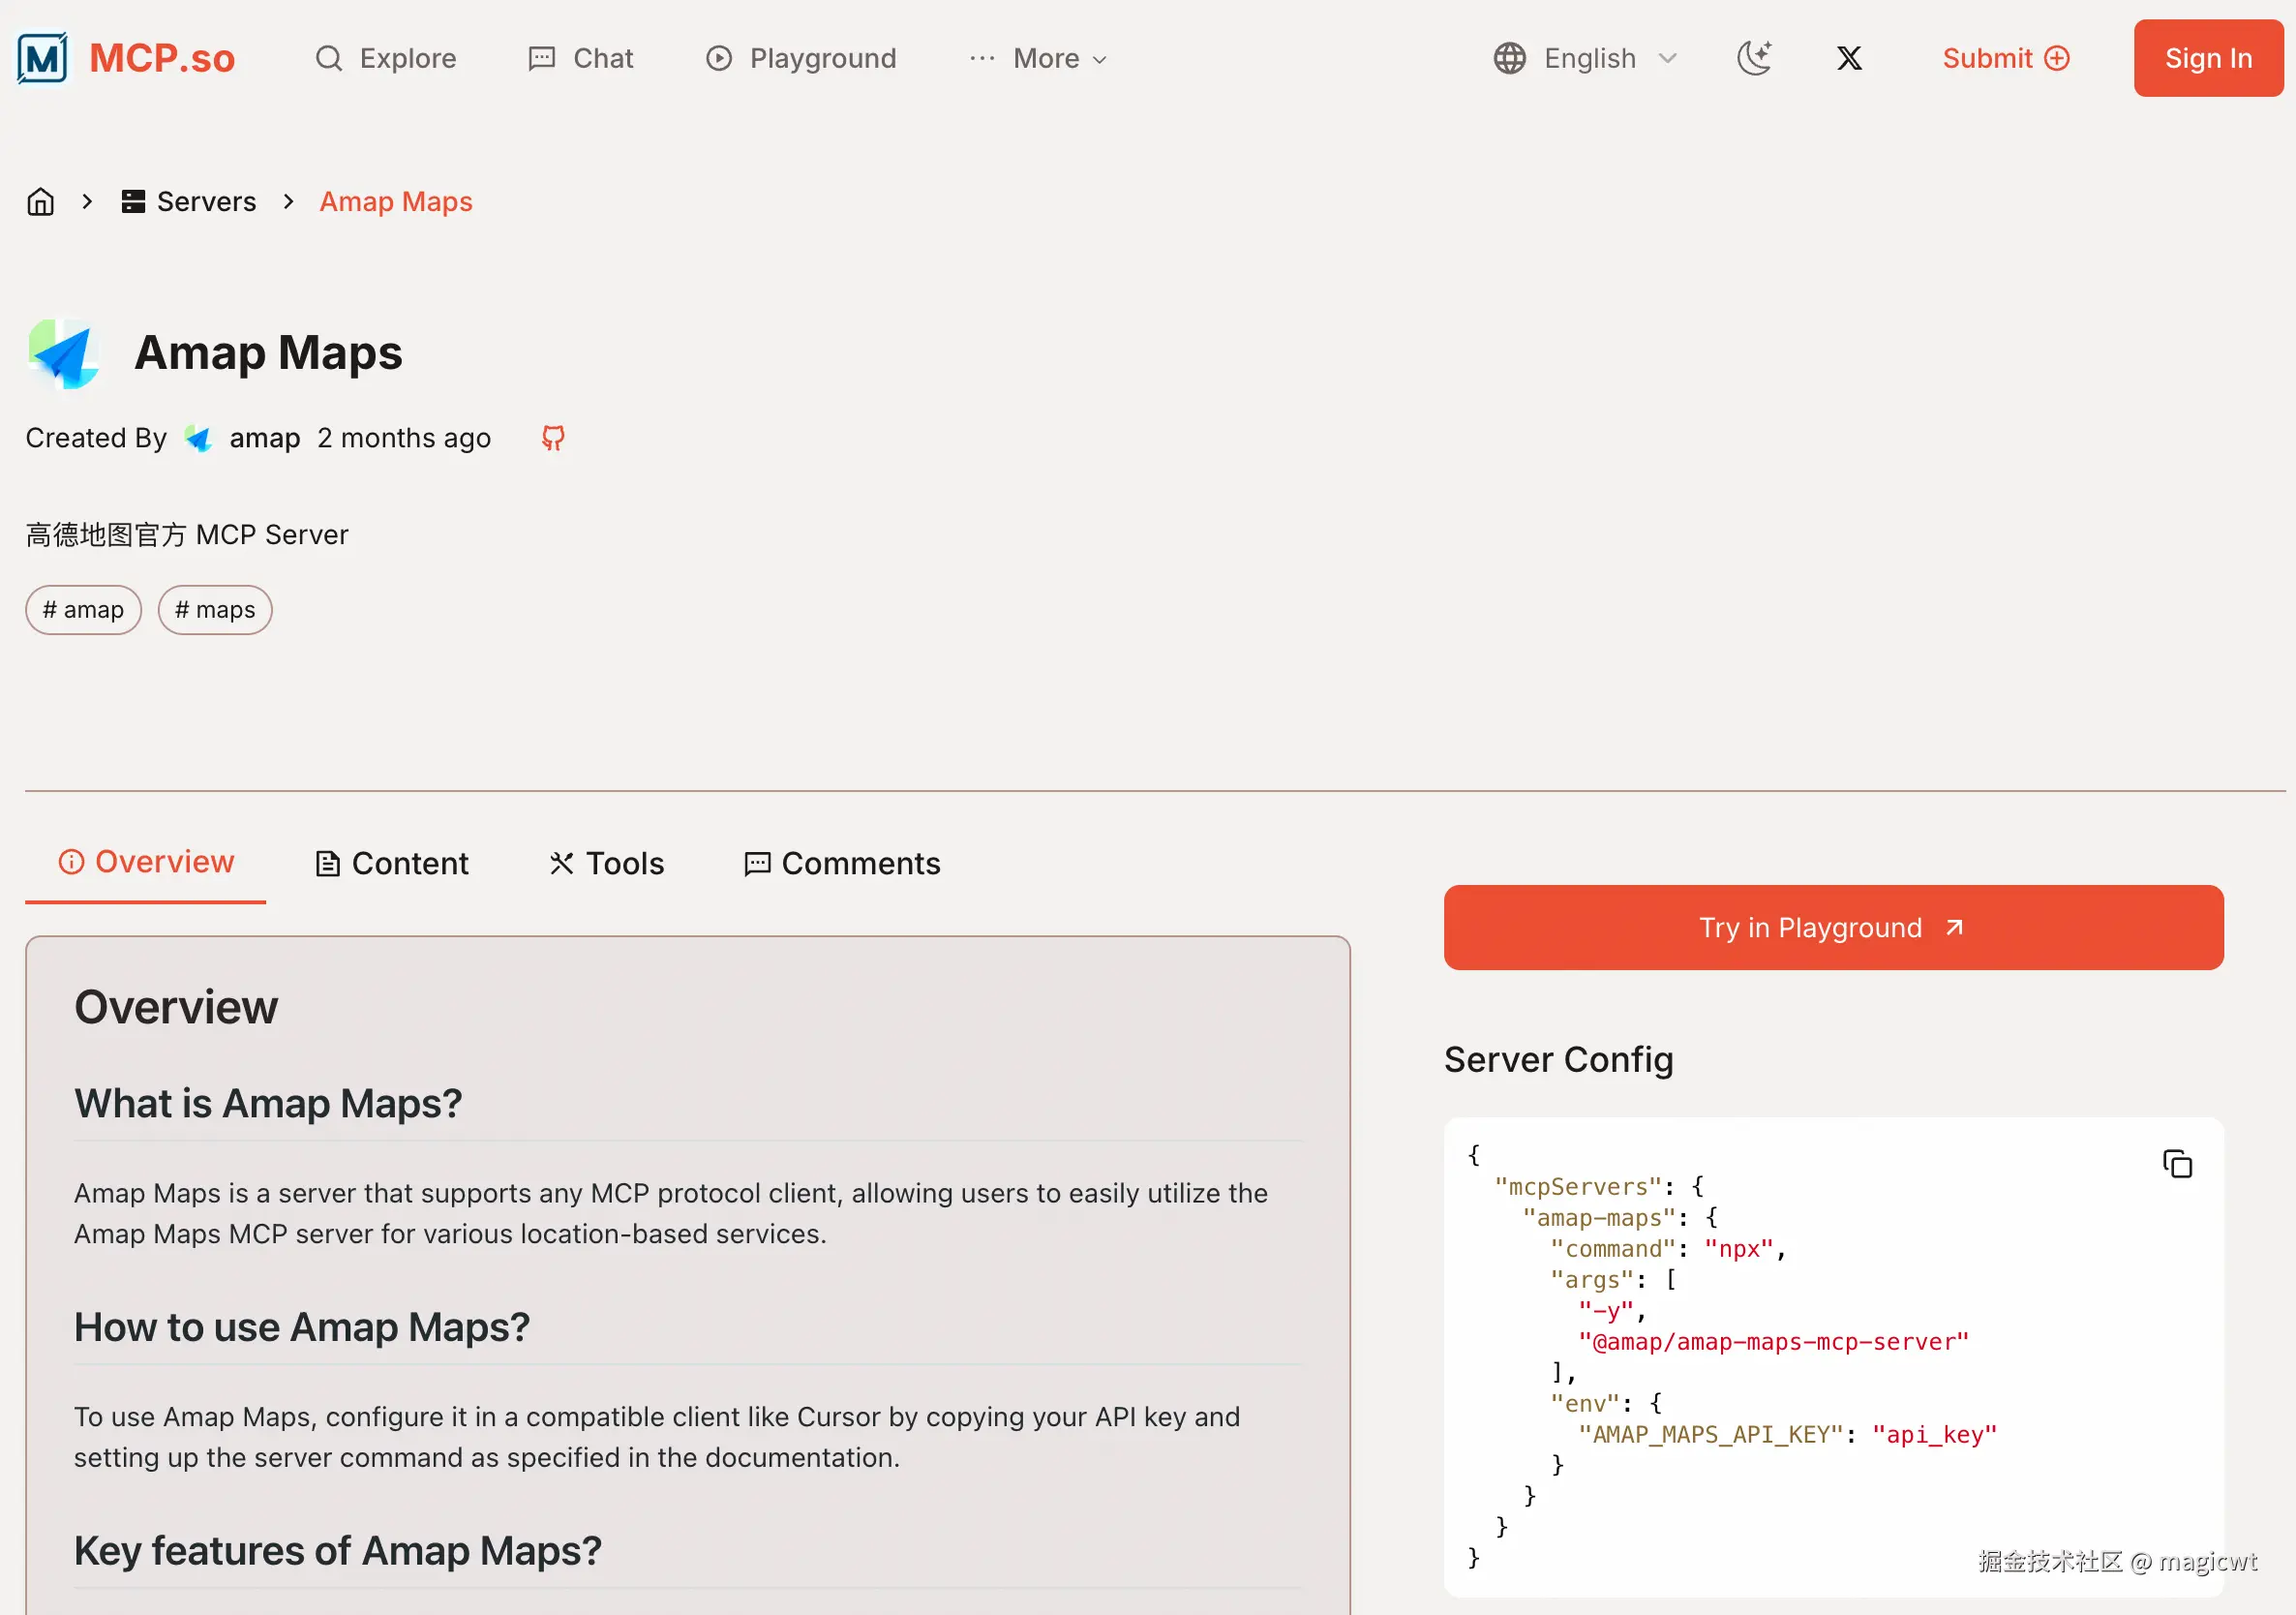The width and height of the screenshot is (2296, 1615).
Task: Select the # amap tag
Action: [x=83, y=610]
